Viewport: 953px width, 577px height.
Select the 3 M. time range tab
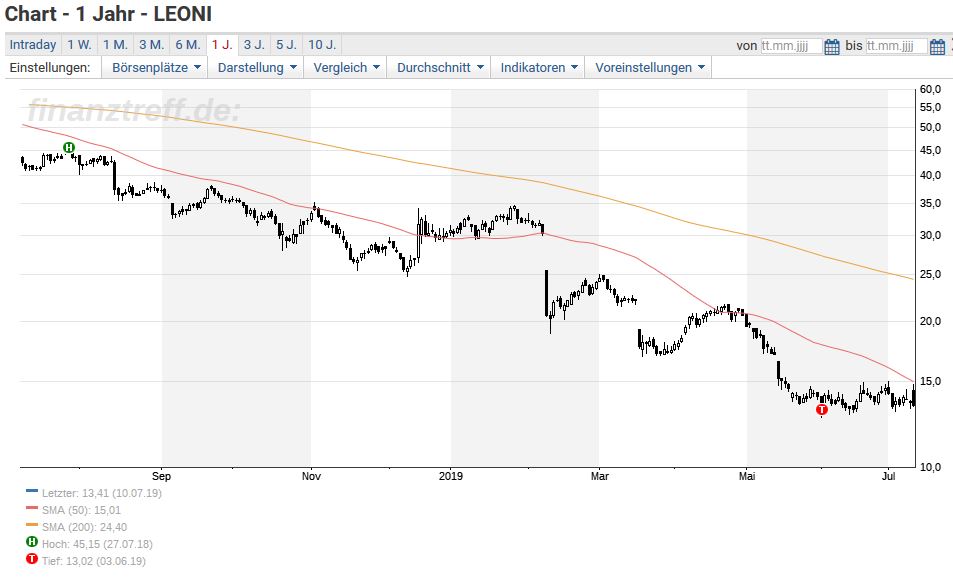coord(151,45)
